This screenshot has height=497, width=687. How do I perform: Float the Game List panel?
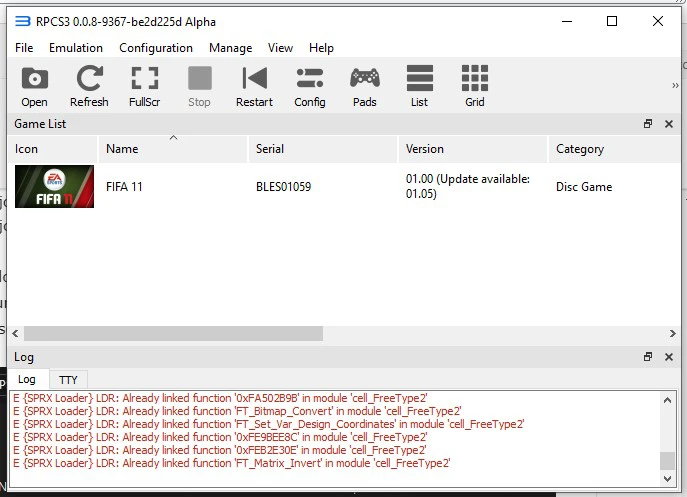[648, 124]
